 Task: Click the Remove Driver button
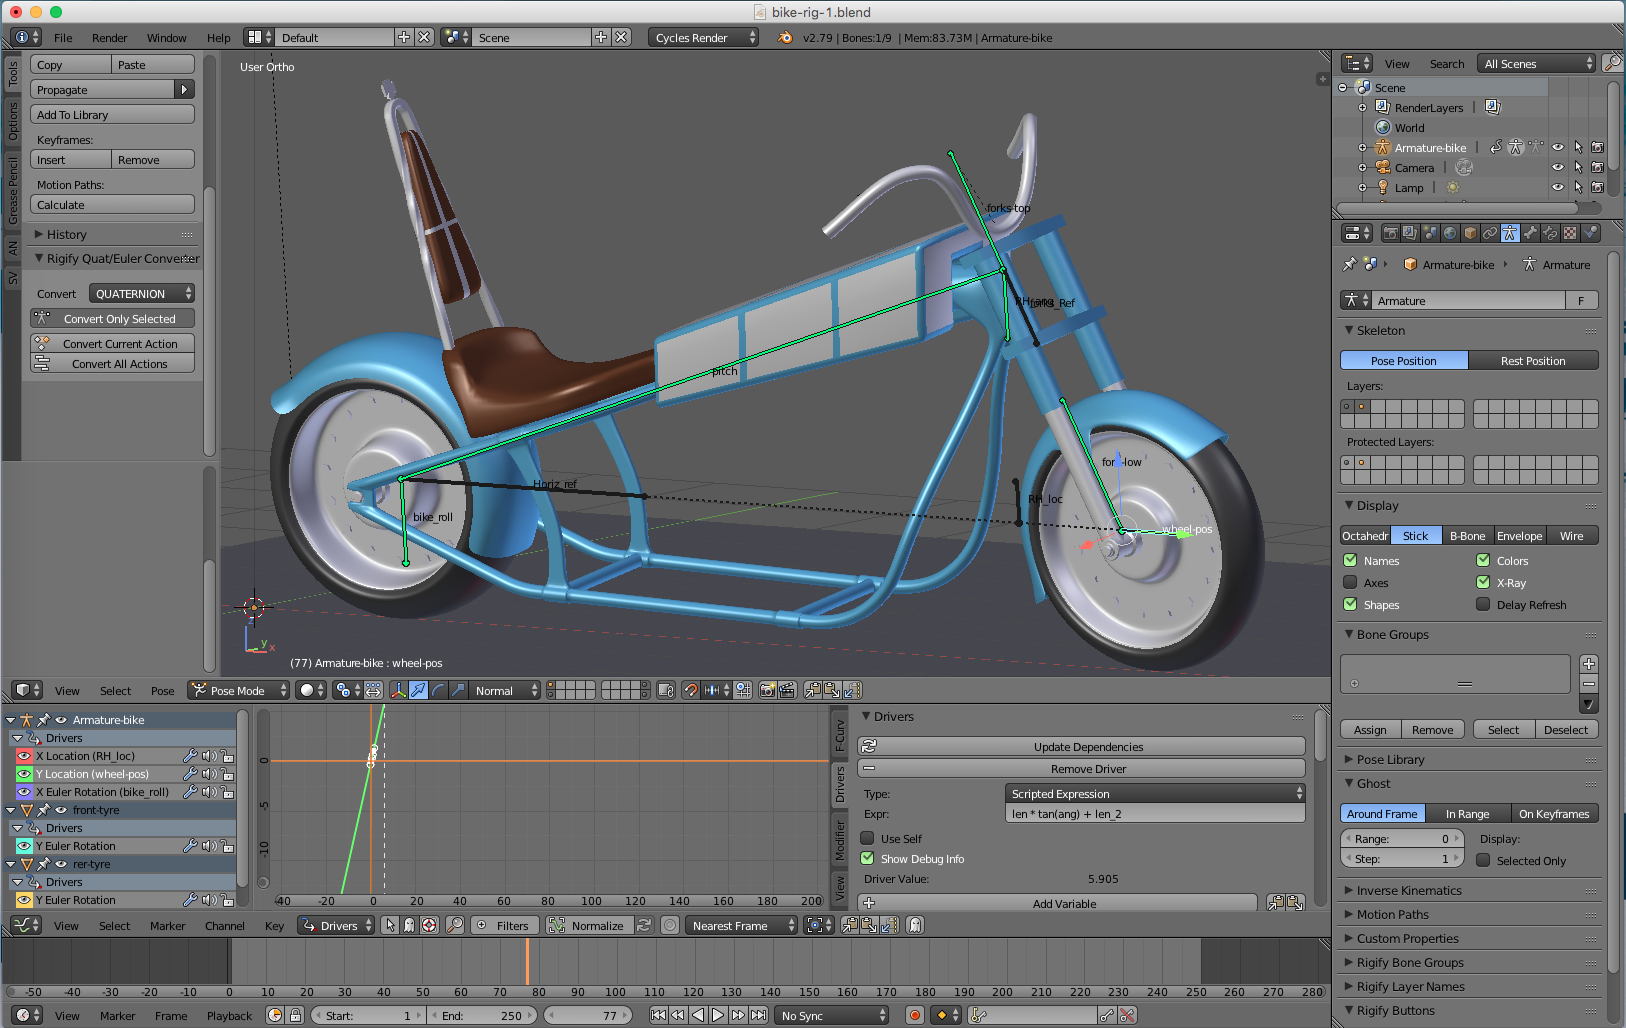[x=1087, y=769]
